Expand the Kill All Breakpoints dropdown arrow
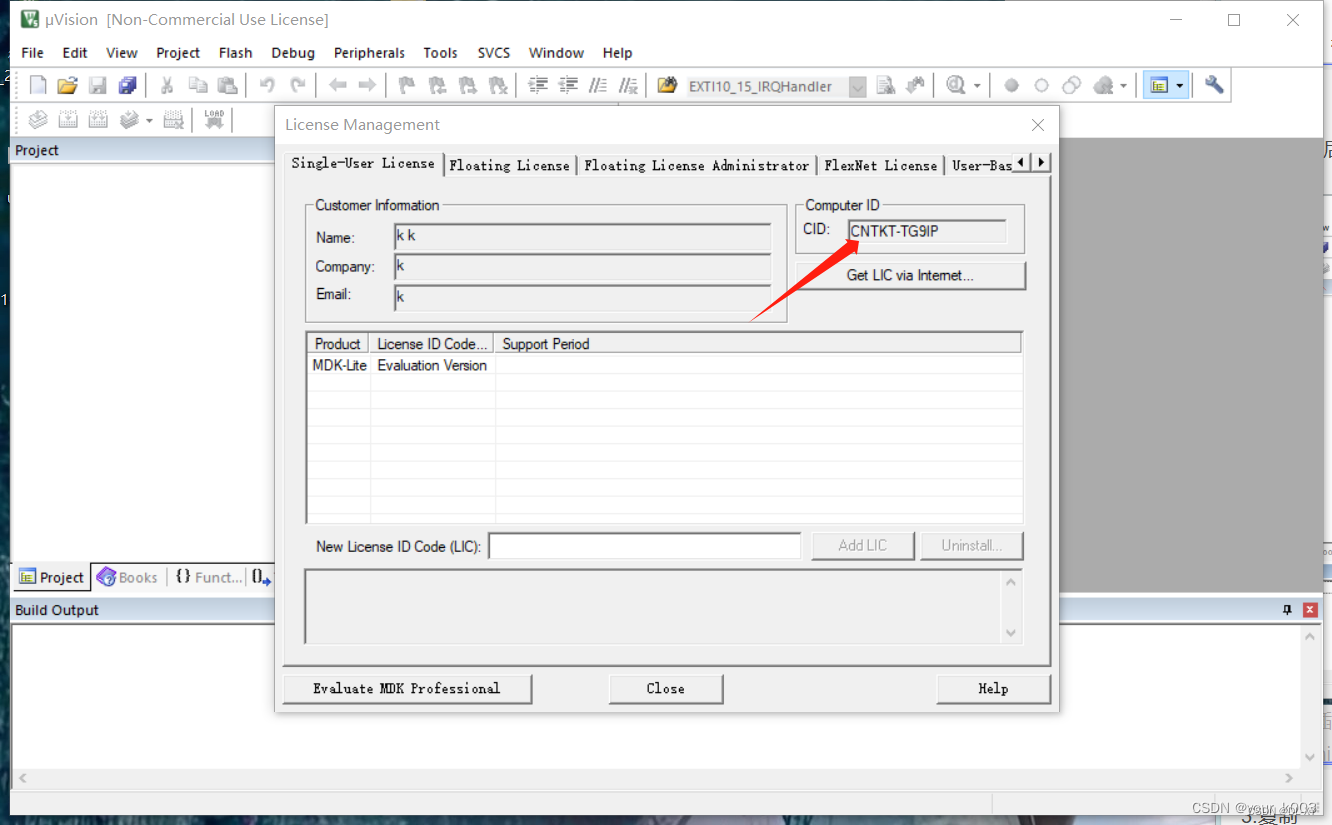Image resolution: width=1332 pixels, height=825 pixels. [1124, 86]
